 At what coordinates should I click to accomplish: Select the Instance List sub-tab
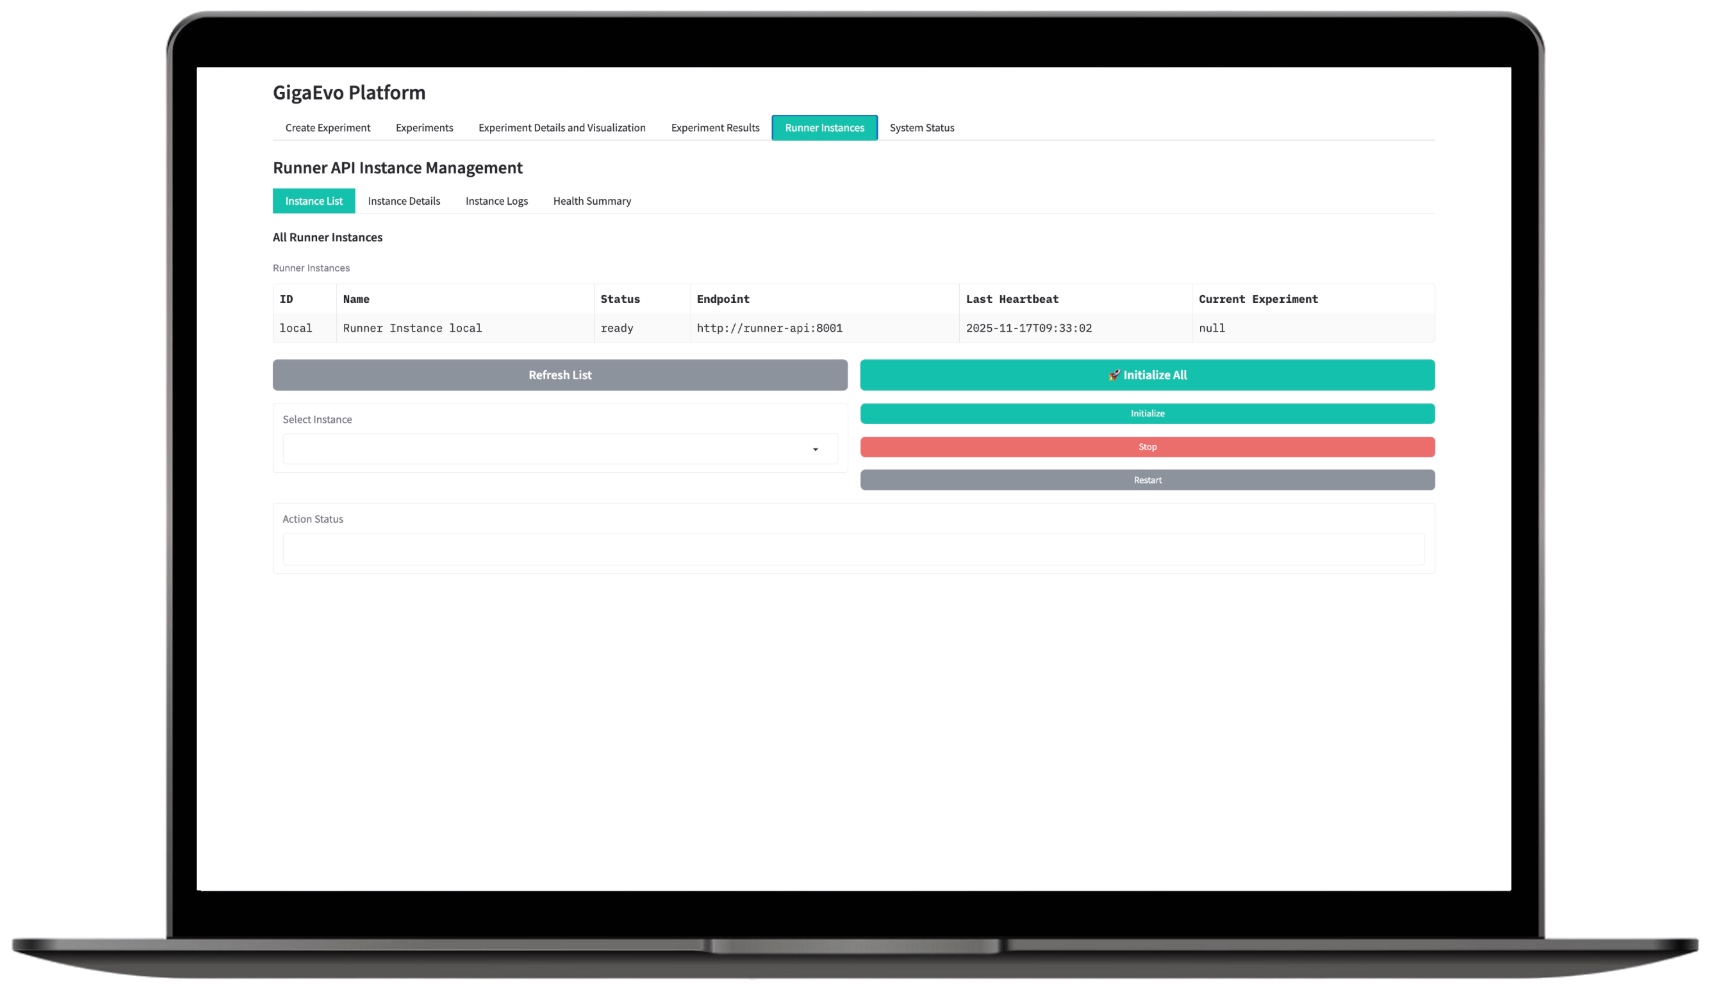(313, 201)
